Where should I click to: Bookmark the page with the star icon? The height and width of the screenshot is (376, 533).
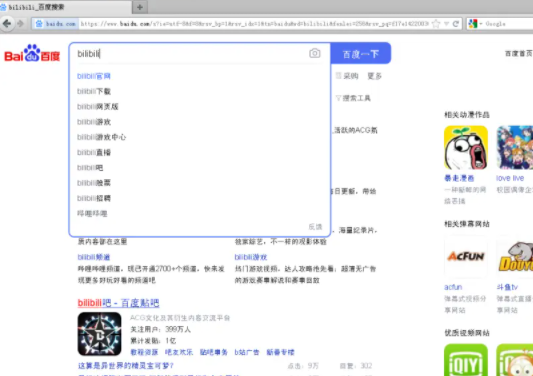point(436,24)
